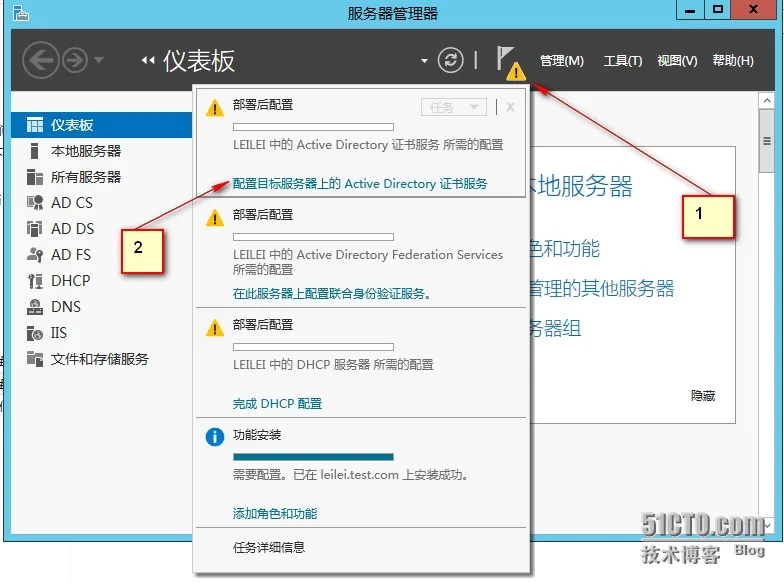Click the 需要配置 installation success message
This screenshot has height=583, width=784.
352,475
